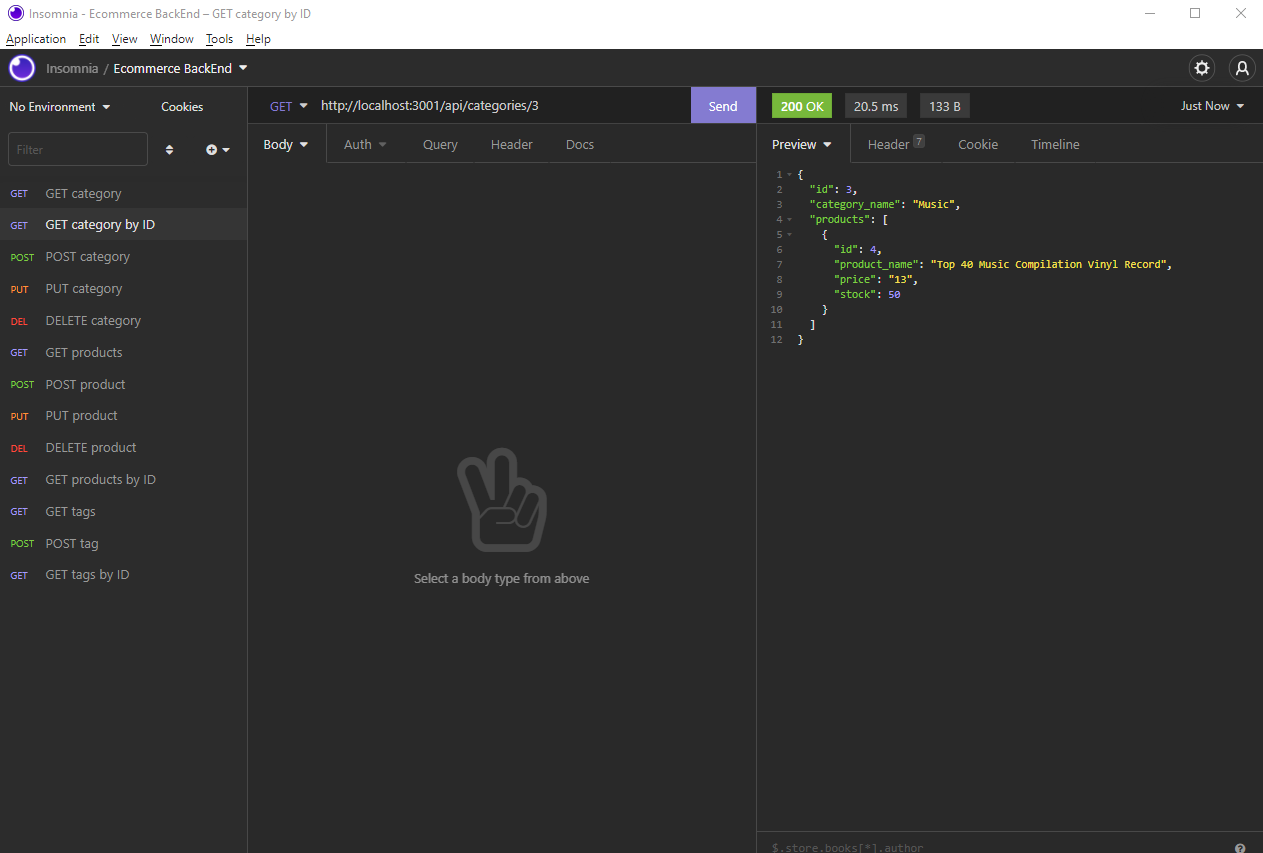
Task: Click the GET badge of GET products
Action: [x=19, y=352]
